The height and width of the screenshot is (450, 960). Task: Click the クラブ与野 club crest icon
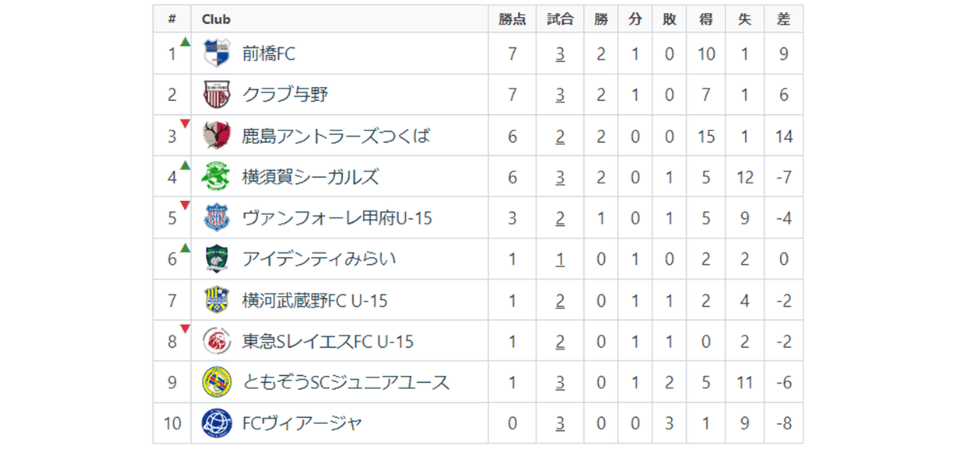pyautogui.click(x=217, y=95)
